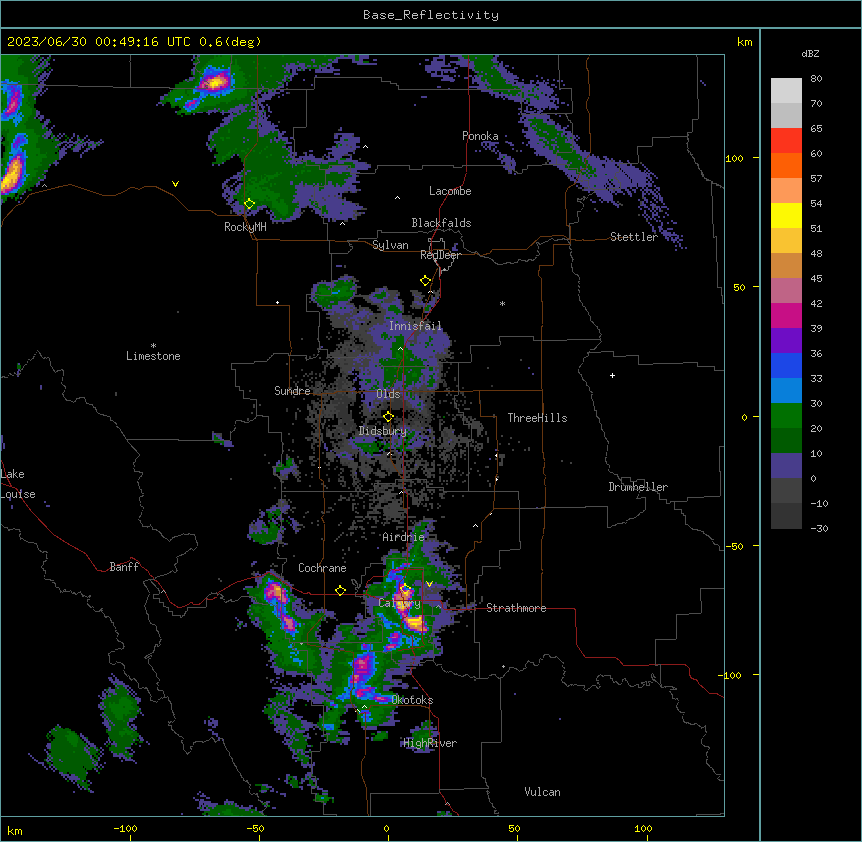The width and height of the screenshot is (862, 842).
Task: Click the Limestone label
Action: coord(153,356)
